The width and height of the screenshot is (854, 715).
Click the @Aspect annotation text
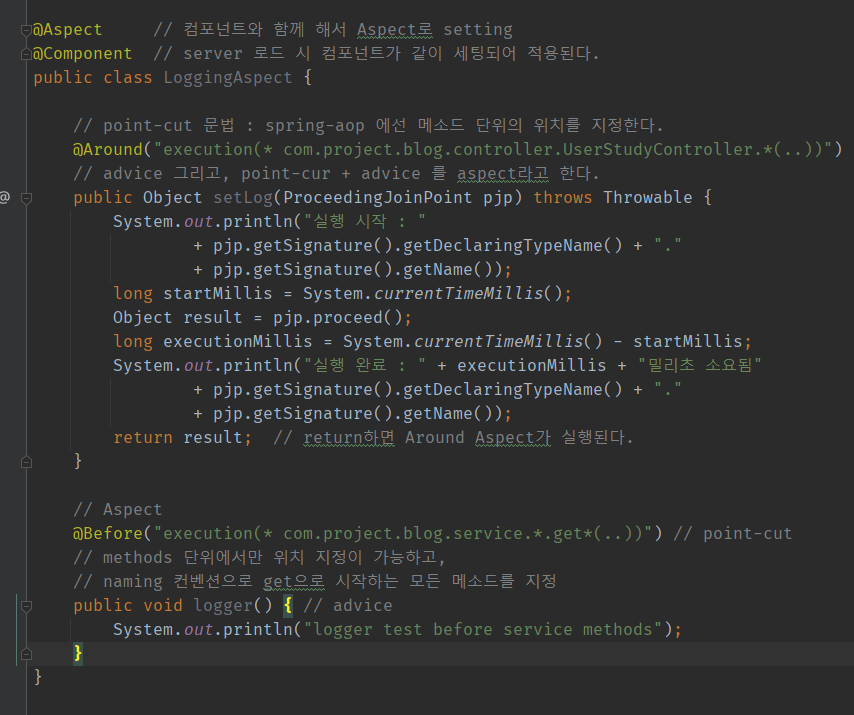[x=68, y=29]
